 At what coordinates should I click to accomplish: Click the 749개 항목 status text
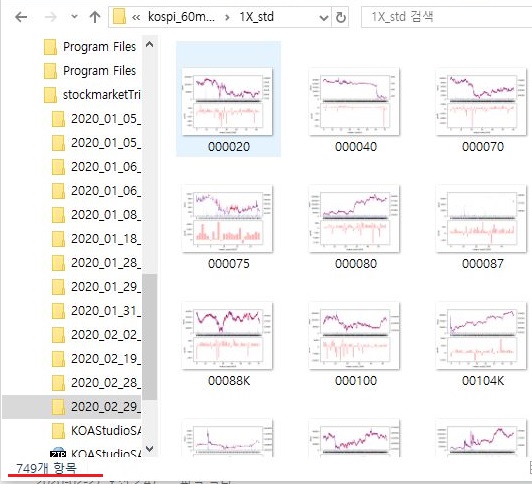click(x=46, y=468)
